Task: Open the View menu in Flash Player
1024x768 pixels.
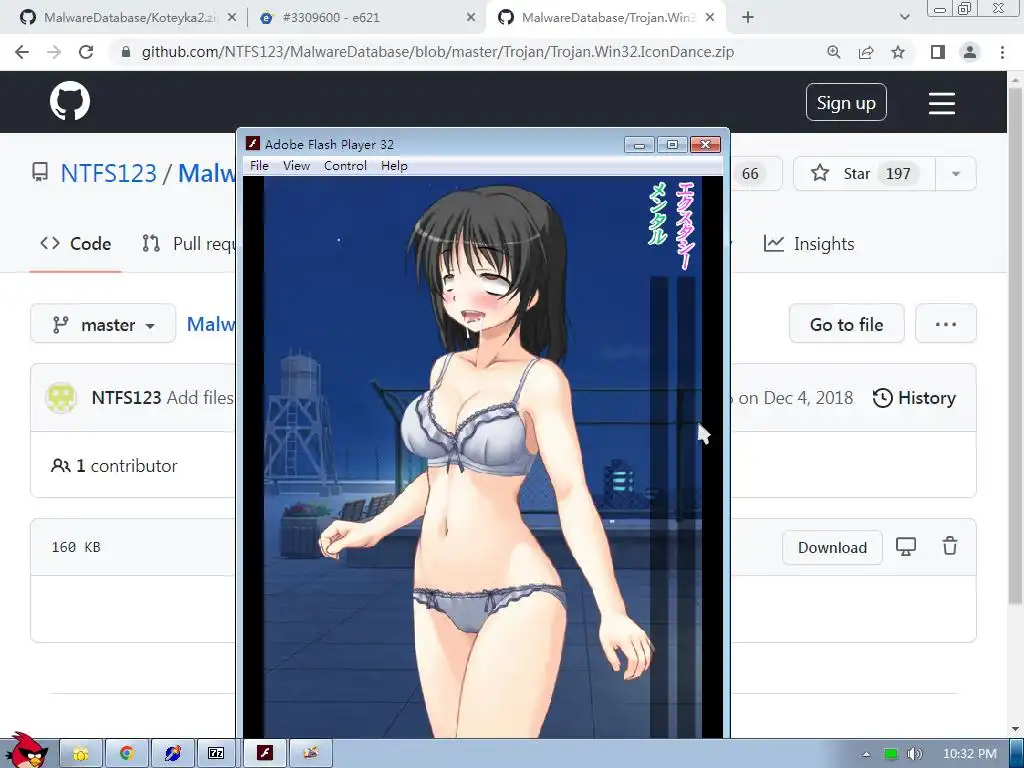Action: pyautogui.click(x=296, y=166)
